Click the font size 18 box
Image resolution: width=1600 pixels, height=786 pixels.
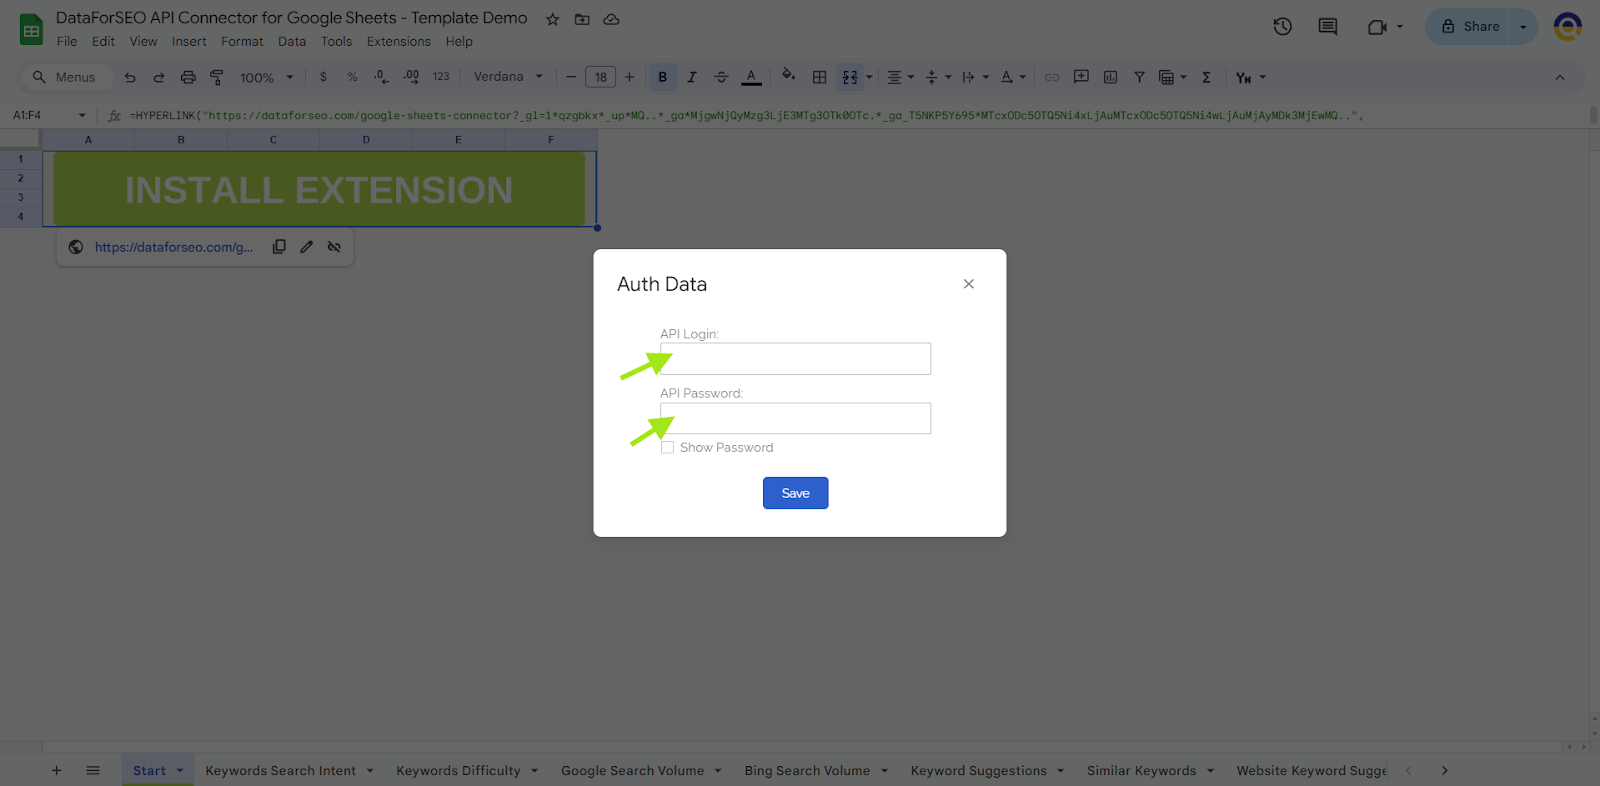[600, 77]
